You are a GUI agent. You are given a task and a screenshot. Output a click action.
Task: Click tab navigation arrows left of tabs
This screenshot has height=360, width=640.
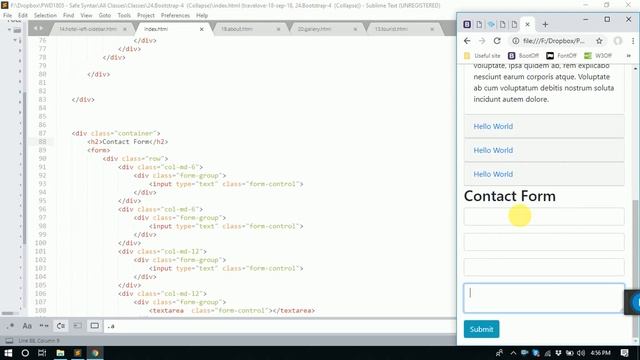[38, 29]
